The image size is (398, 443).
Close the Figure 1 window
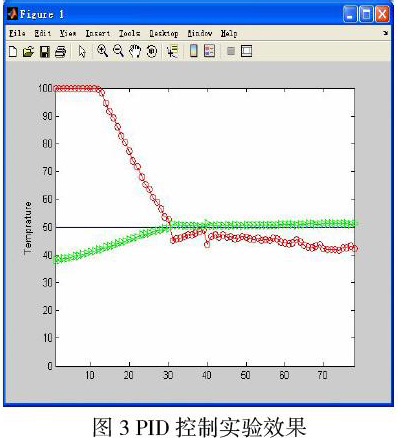click(x=382, y=15)
